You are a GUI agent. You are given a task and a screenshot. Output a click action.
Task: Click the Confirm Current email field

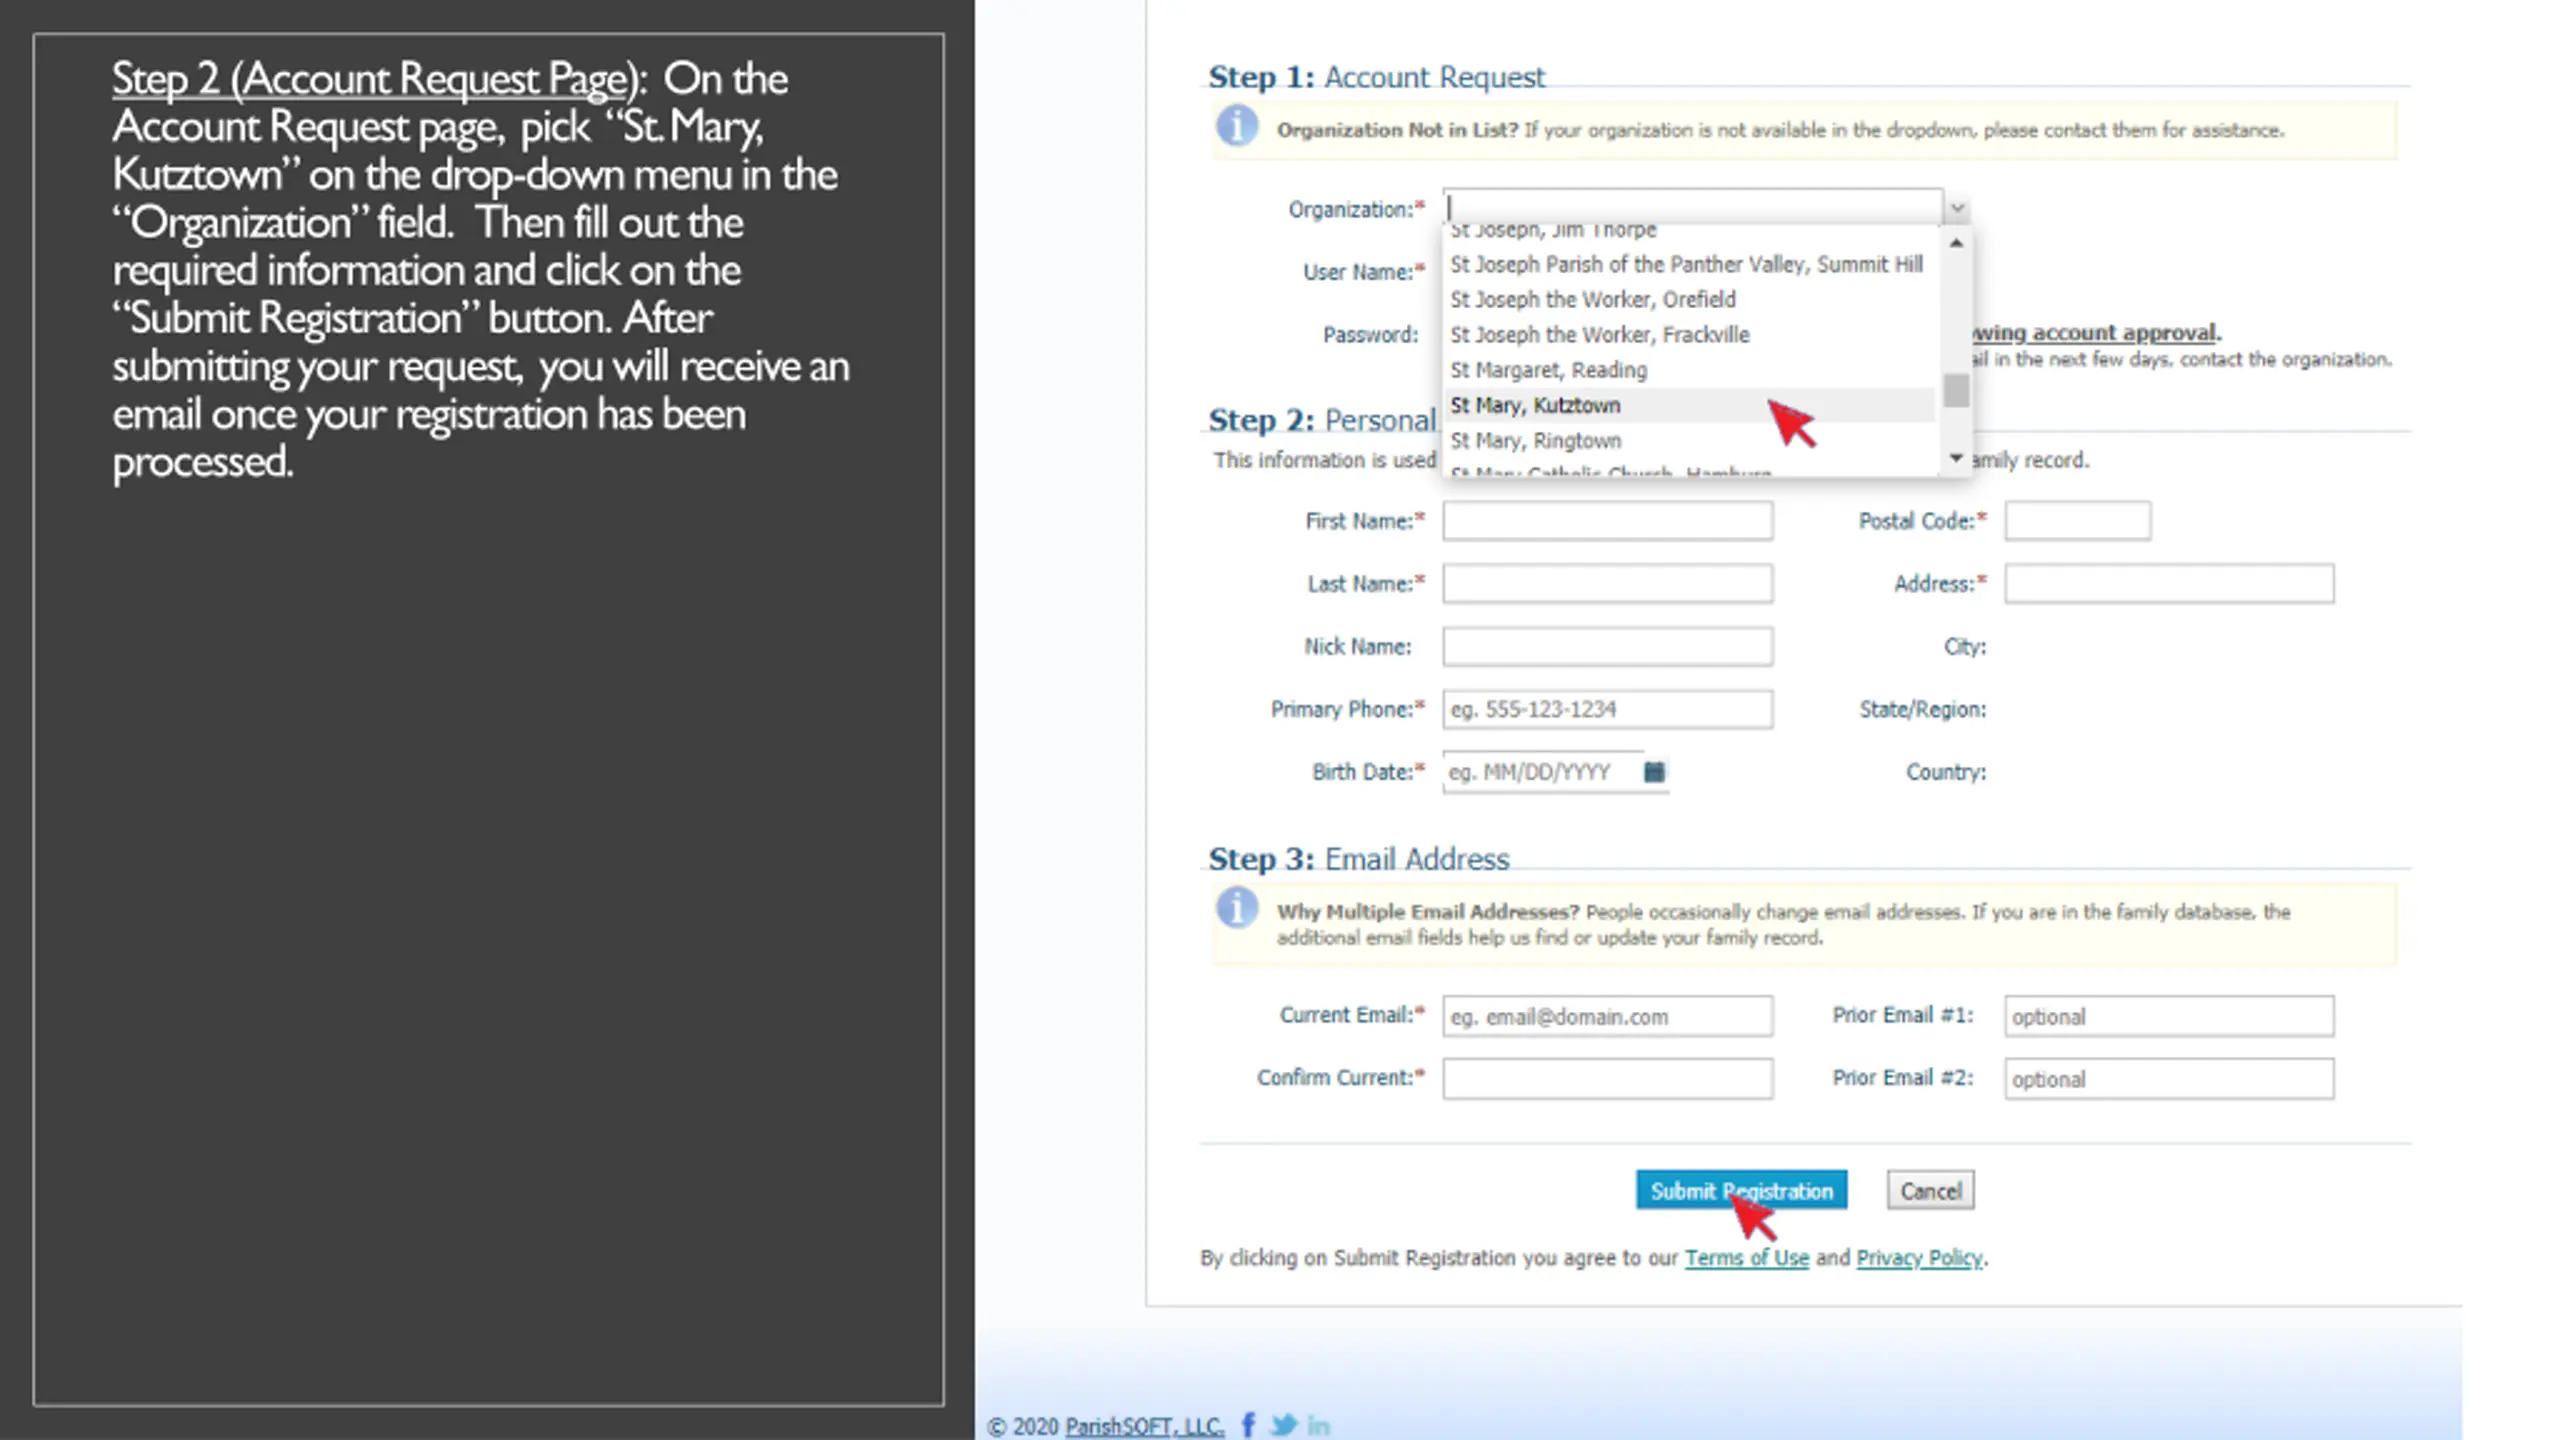(x=1607, y=1079)
